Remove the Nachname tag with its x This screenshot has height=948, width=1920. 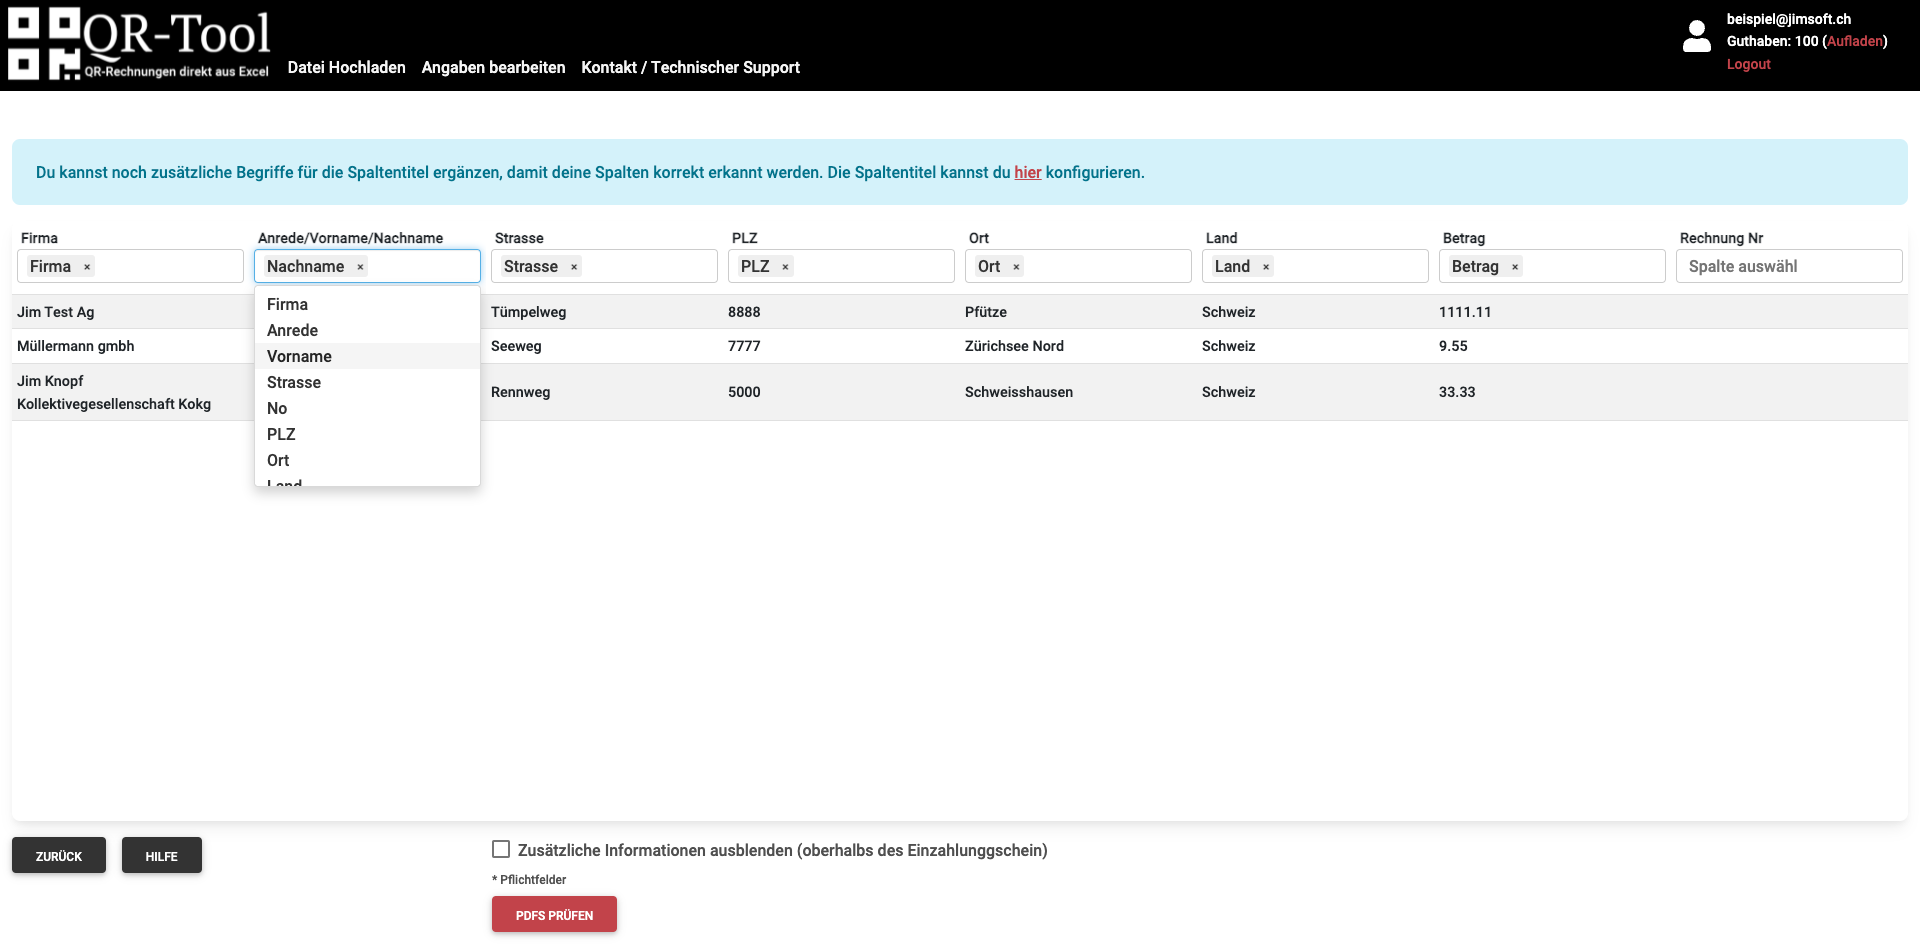click(360, 267)
